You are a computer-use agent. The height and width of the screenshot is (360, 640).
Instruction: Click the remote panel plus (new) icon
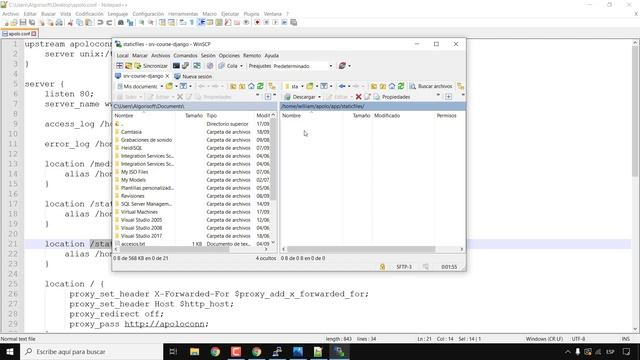click(x=449, y=97)
